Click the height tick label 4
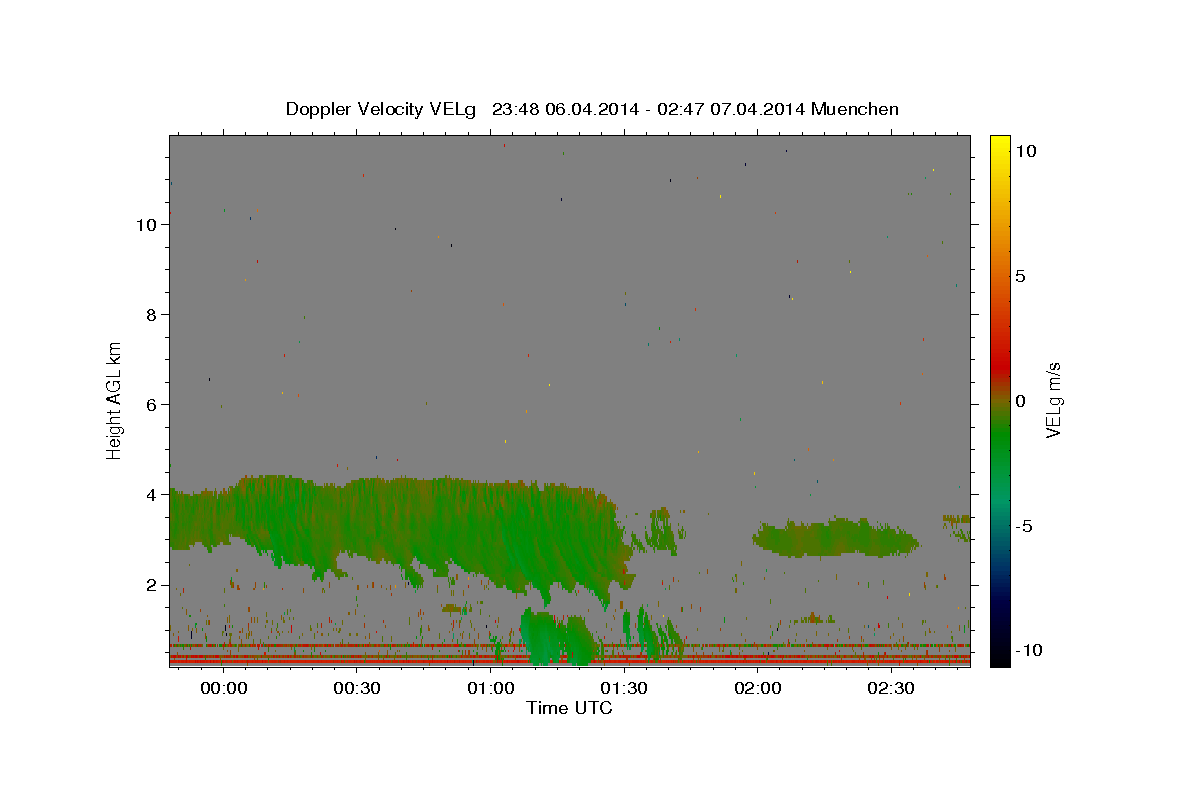This screenshot has height=800, width=1200. click(x=152, y=495)
